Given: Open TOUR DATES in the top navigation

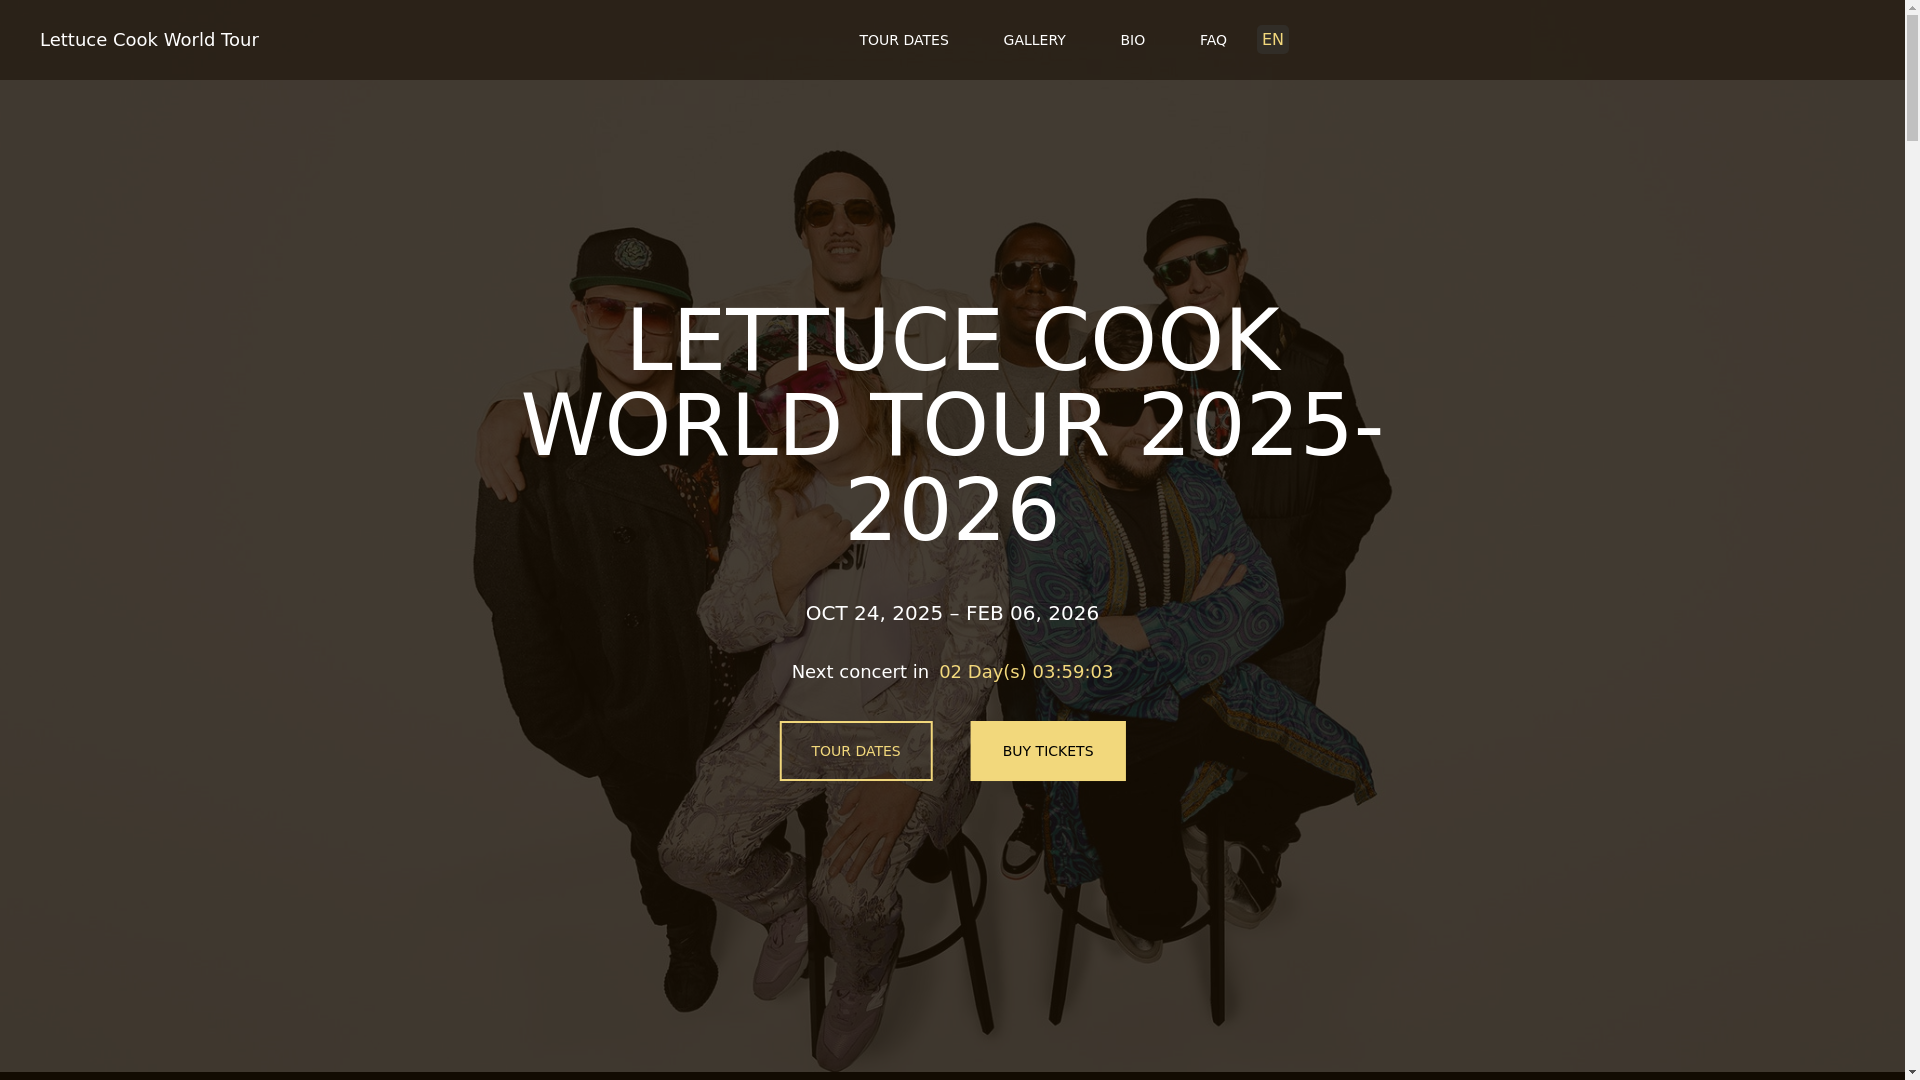Looking at the screenshot, I should coord(903,40).
